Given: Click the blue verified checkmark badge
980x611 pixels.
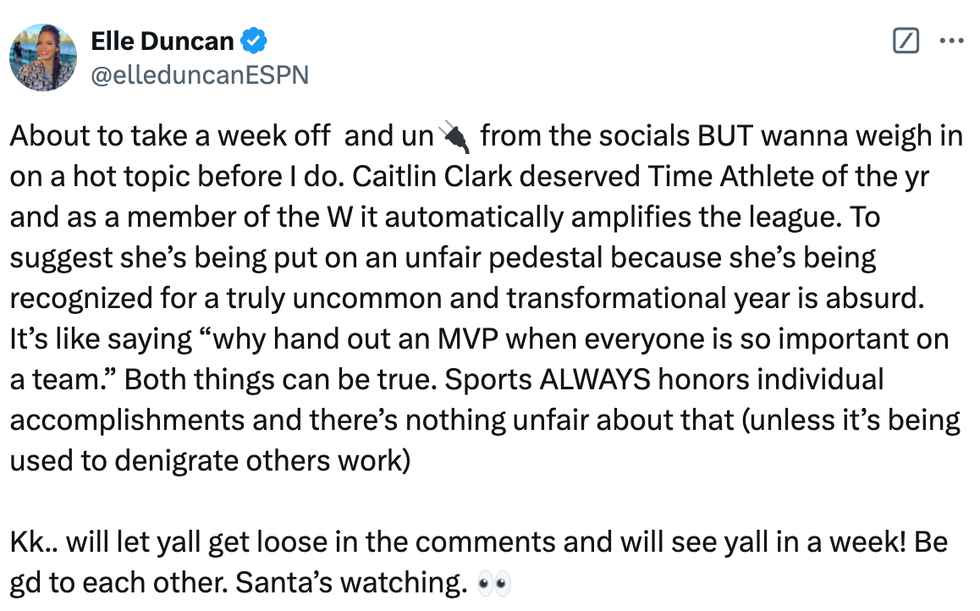Looking at the screenshot, I should (255, 41).
